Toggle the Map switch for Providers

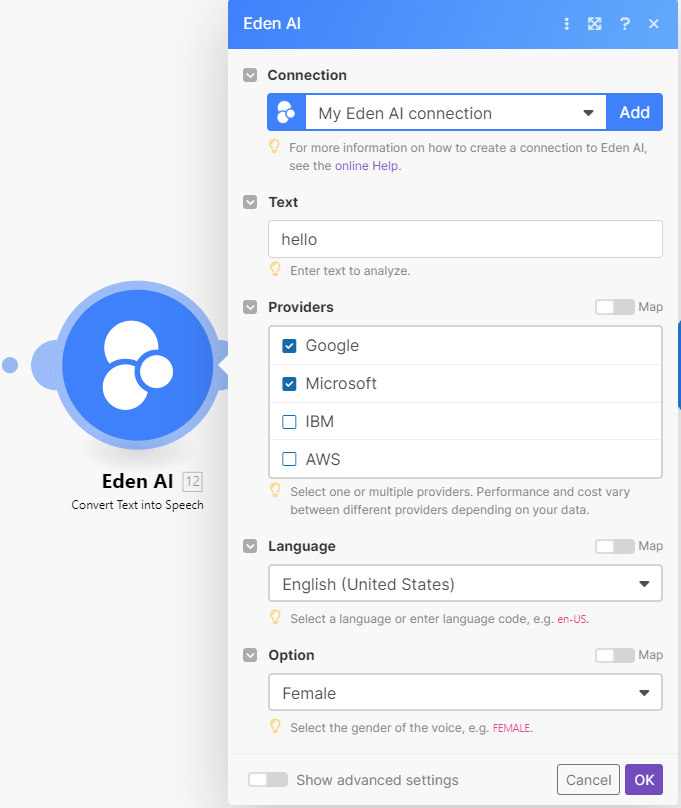[615, 307]
